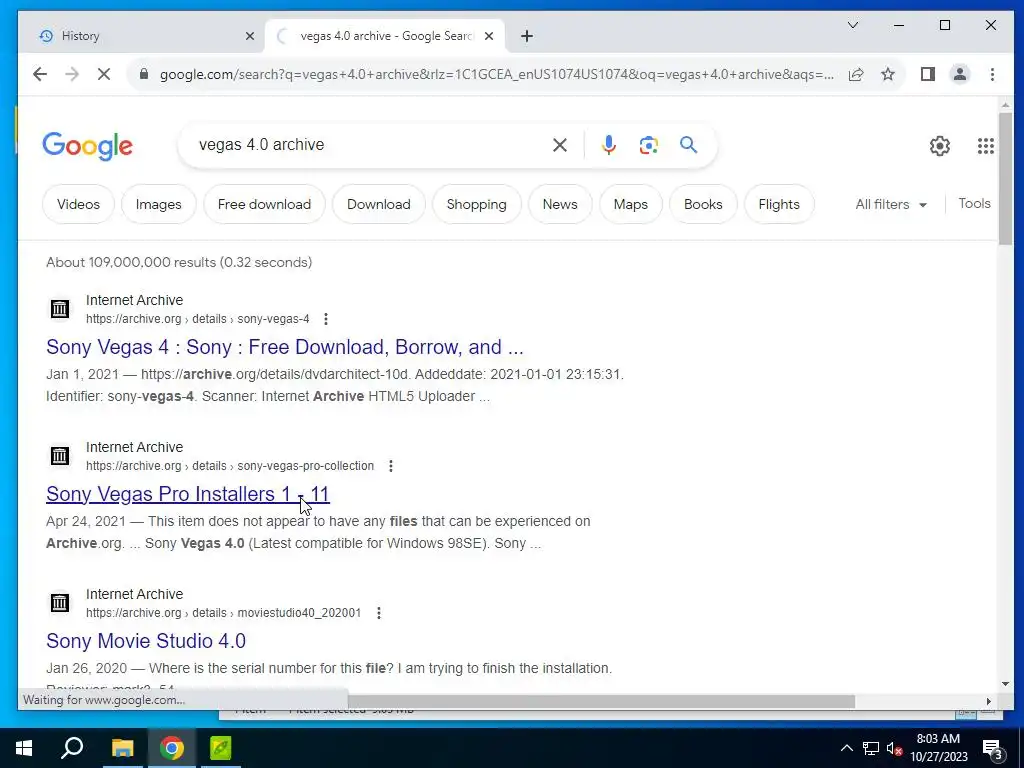Click the archive.org sony-vegas-4 URL breadcrumb

[198, 319]
